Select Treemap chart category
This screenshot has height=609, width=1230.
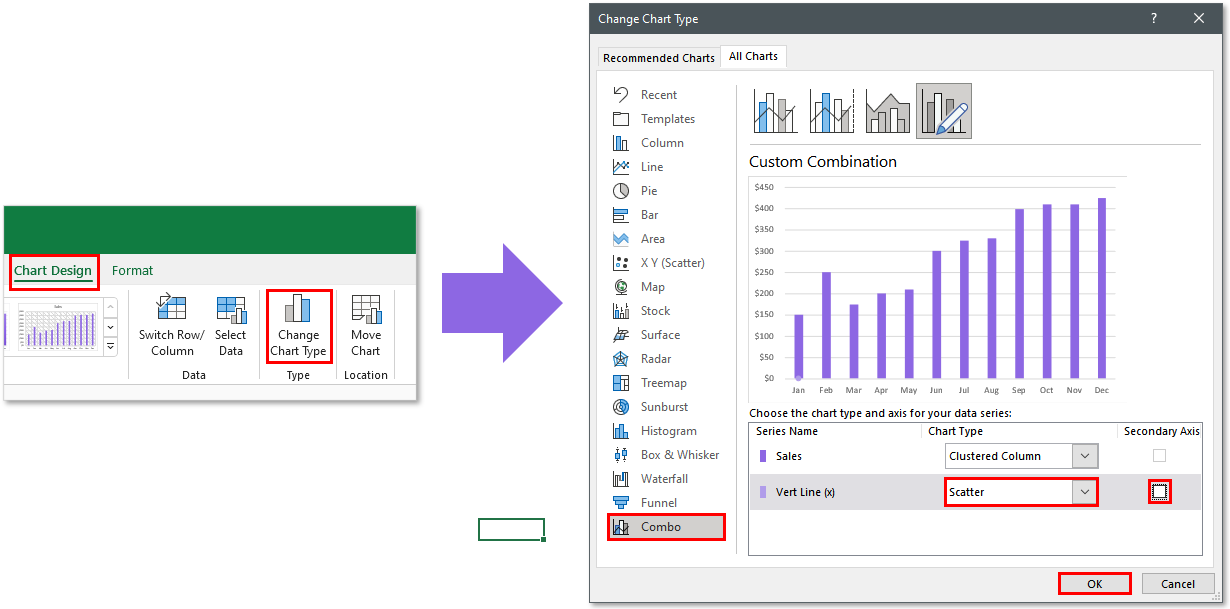(x=665, y=383)
